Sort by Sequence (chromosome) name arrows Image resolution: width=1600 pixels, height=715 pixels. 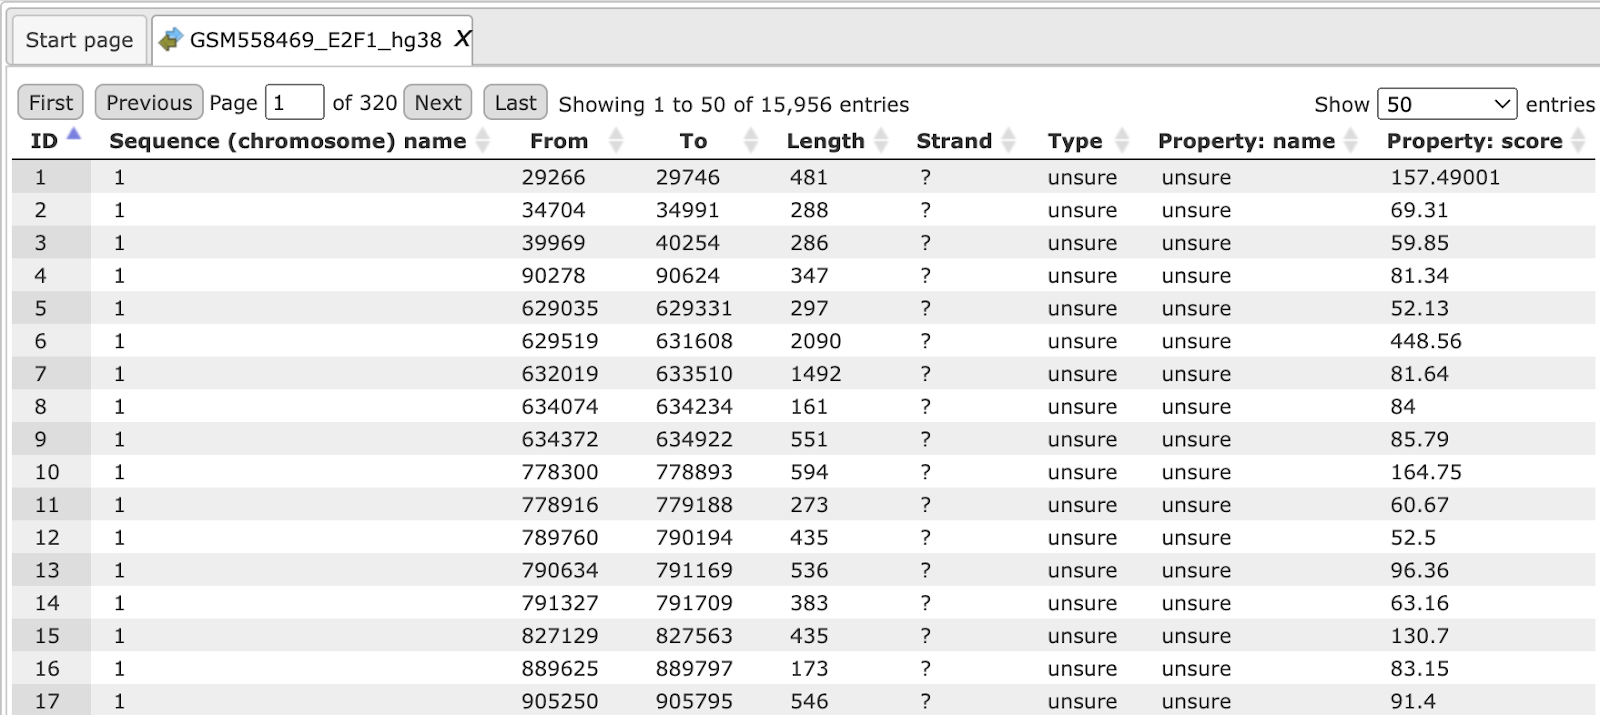tap(483, 141)
